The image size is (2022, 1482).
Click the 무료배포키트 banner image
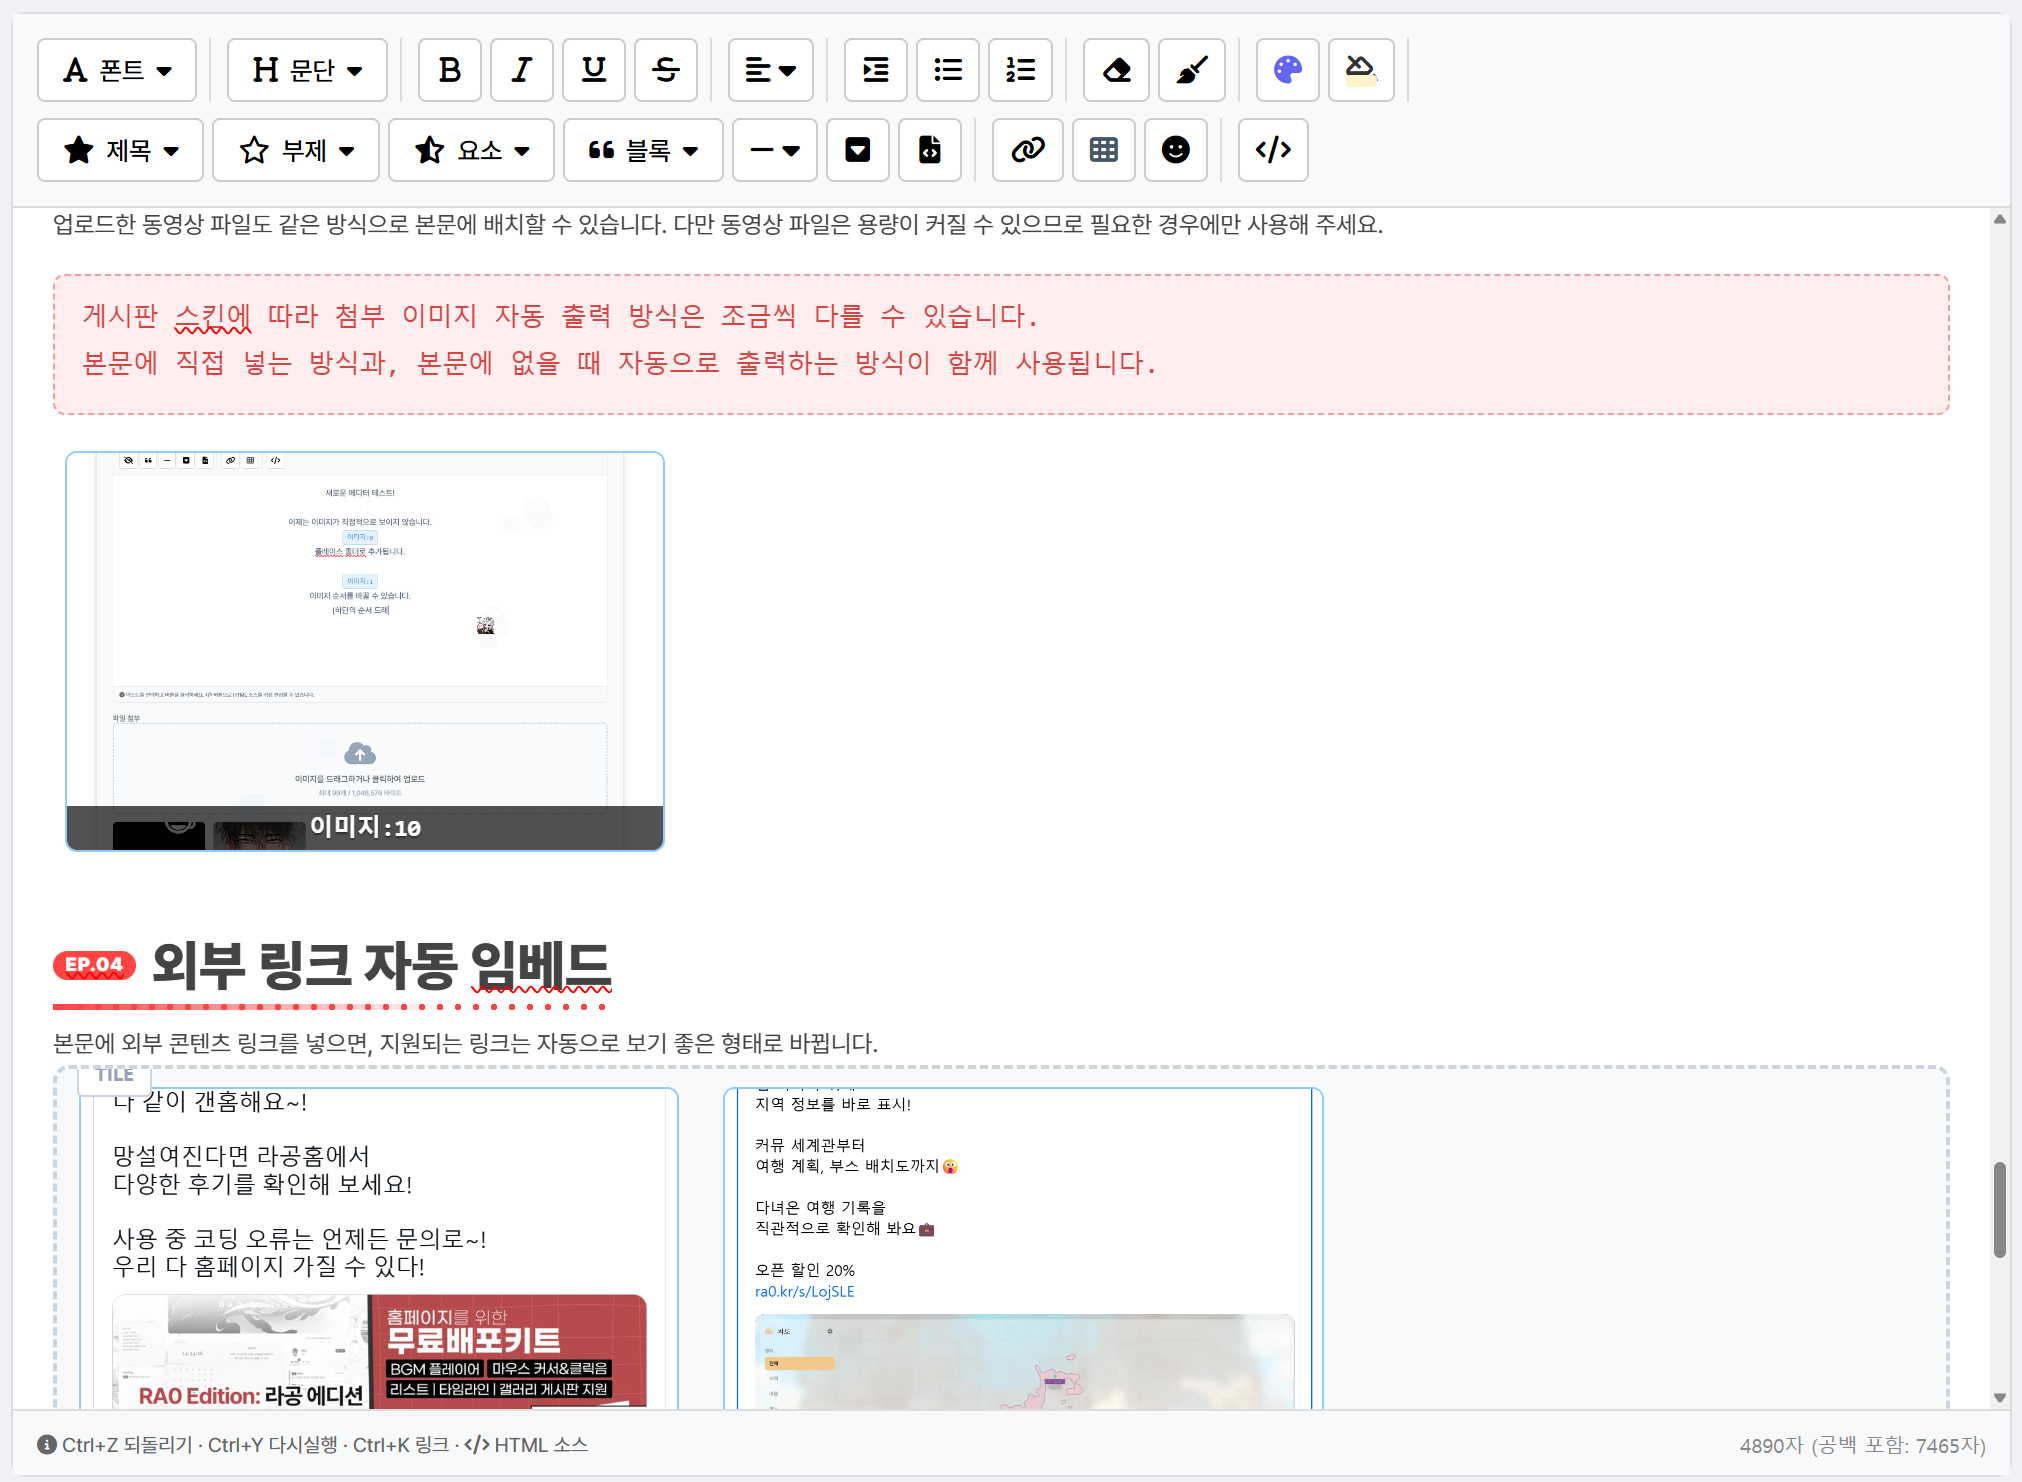tap(380, 1352)
